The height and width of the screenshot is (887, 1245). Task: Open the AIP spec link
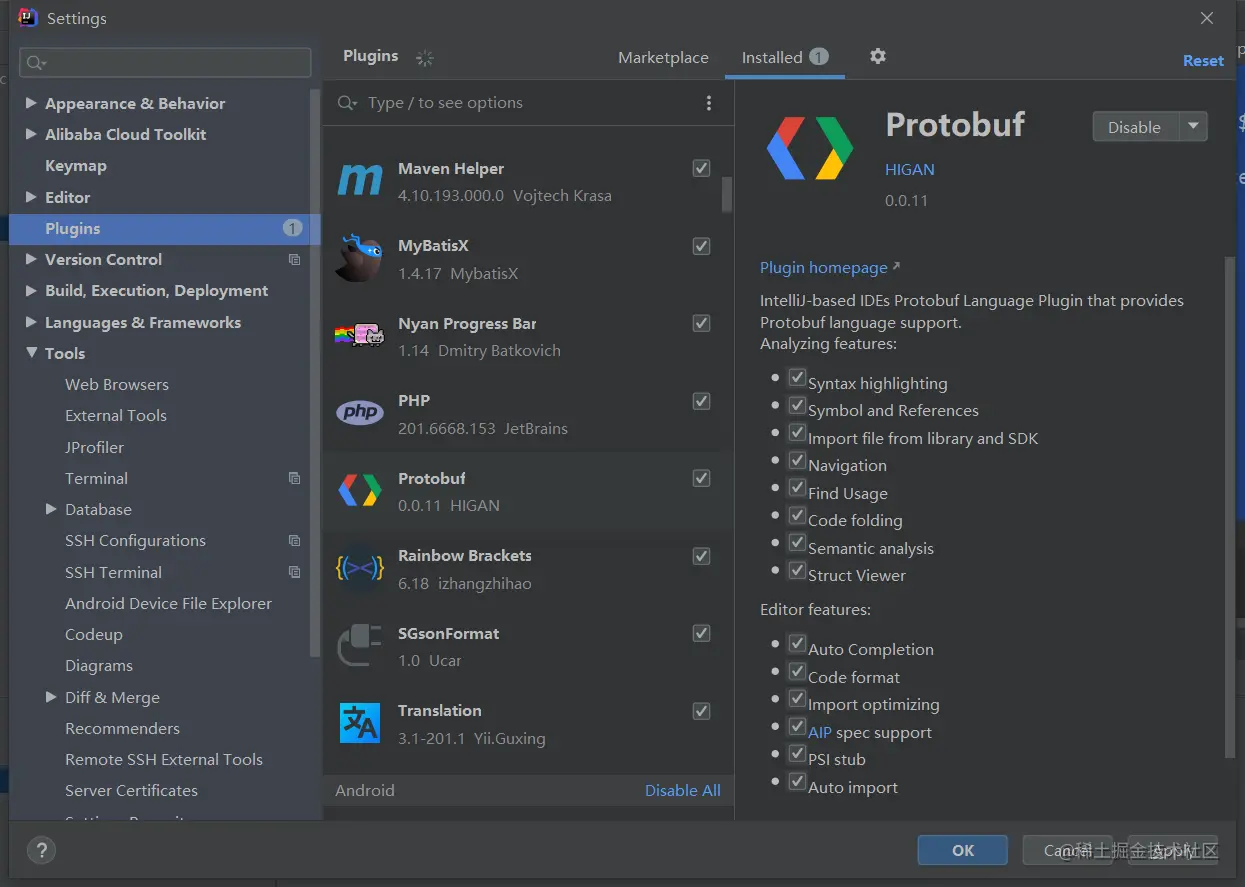[x=820, y=732]
